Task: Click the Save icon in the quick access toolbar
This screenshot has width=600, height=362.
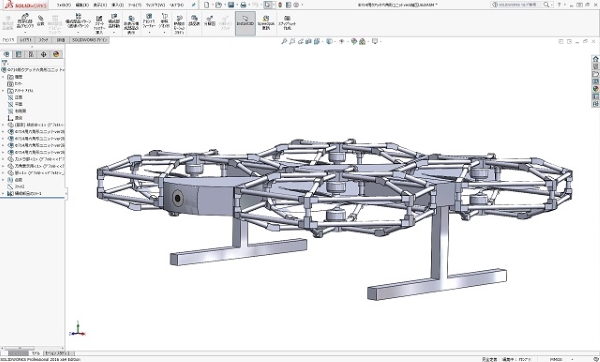Action: pyautogui.click(x=231, y=5)
